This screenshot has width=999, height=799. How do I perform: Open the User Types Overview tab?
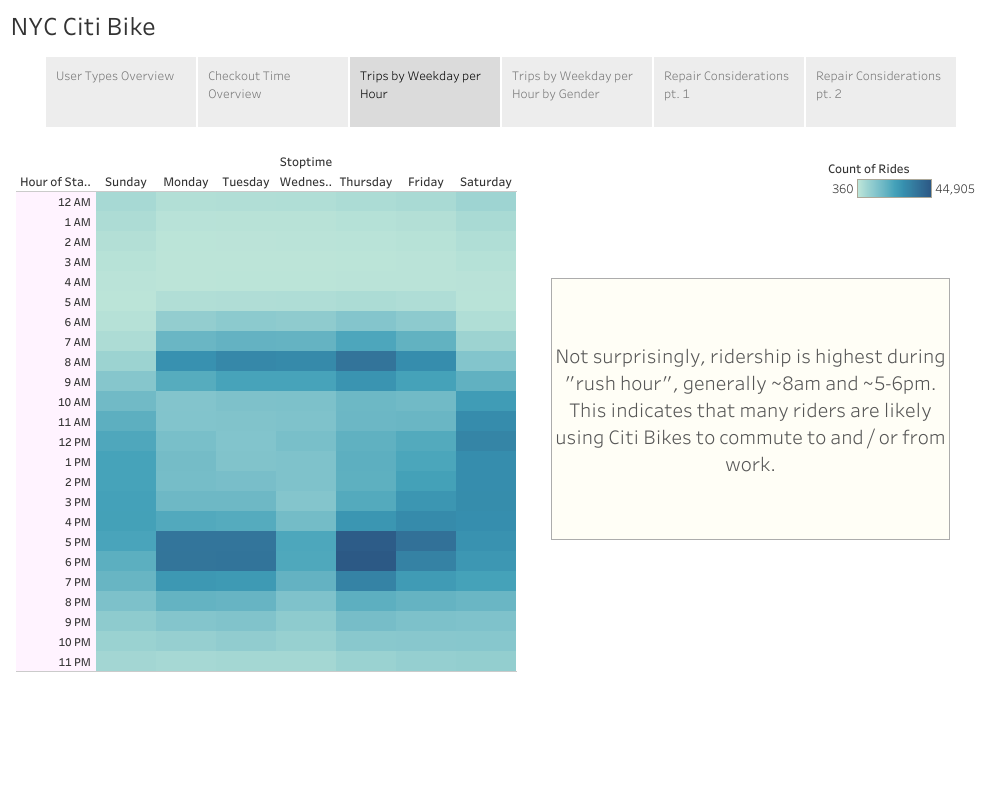[121, 92]
